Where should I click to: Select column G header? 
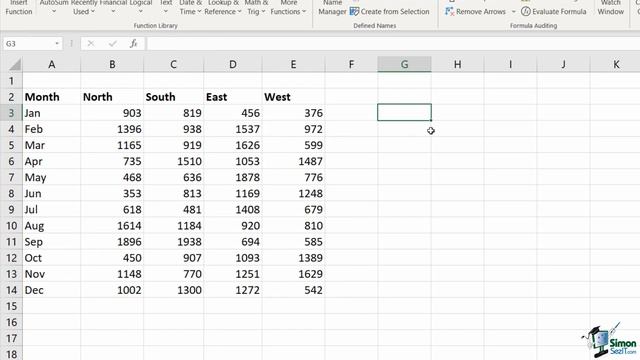click(x=404, y=64)
